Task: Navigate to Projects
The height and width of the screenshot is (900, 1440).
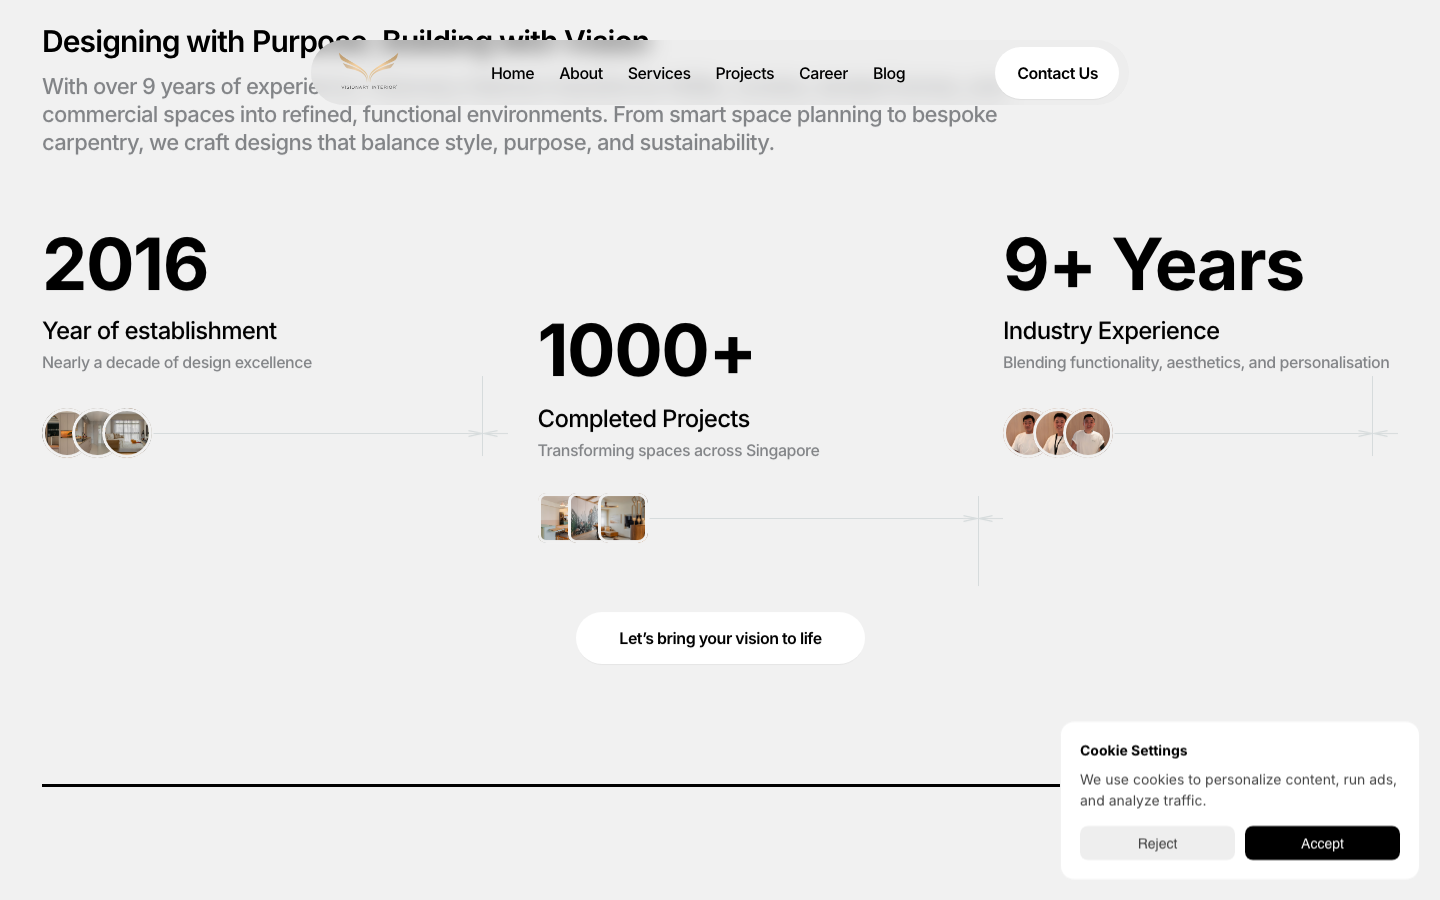Action: [745, 73]
